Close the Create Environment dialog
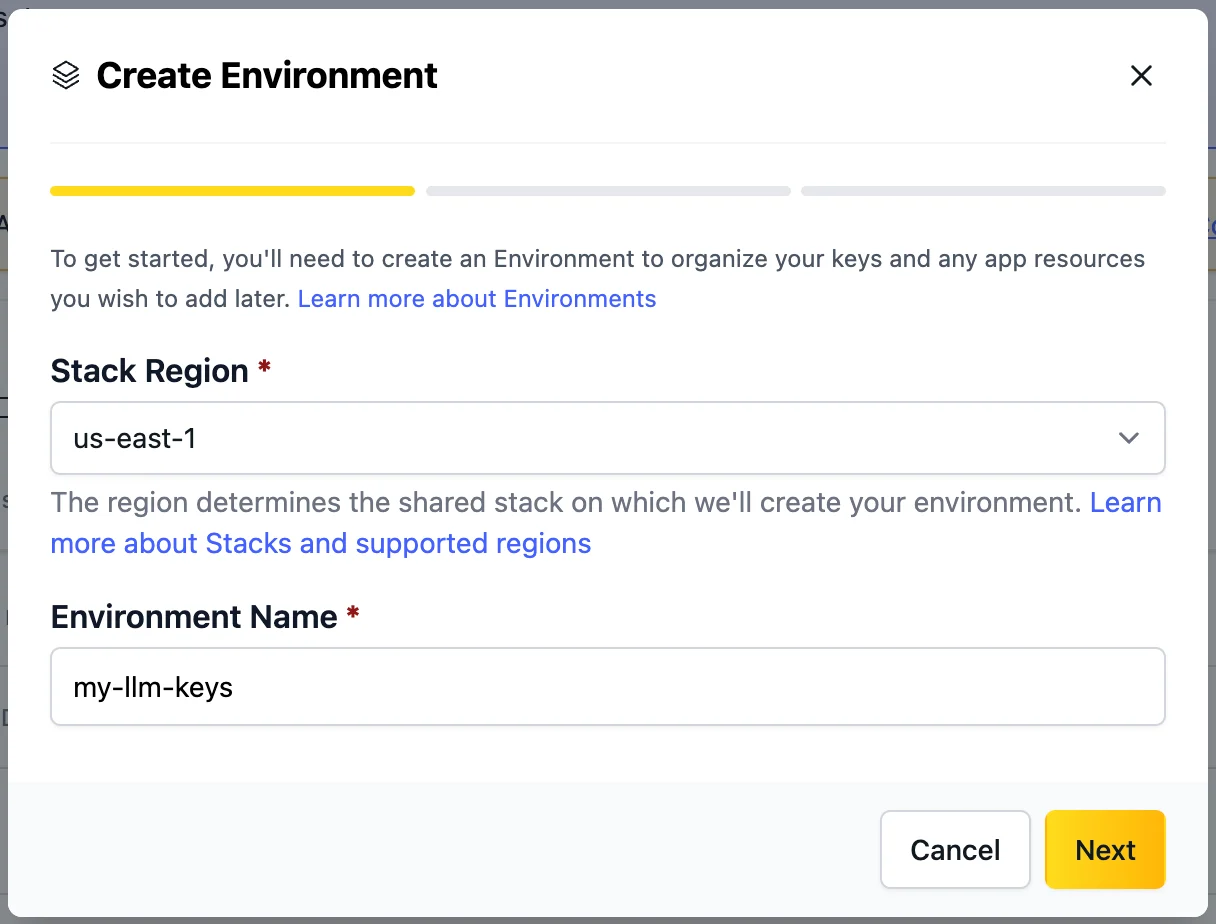This screenshot has width=1216, height=924. tap(1141, 75)
